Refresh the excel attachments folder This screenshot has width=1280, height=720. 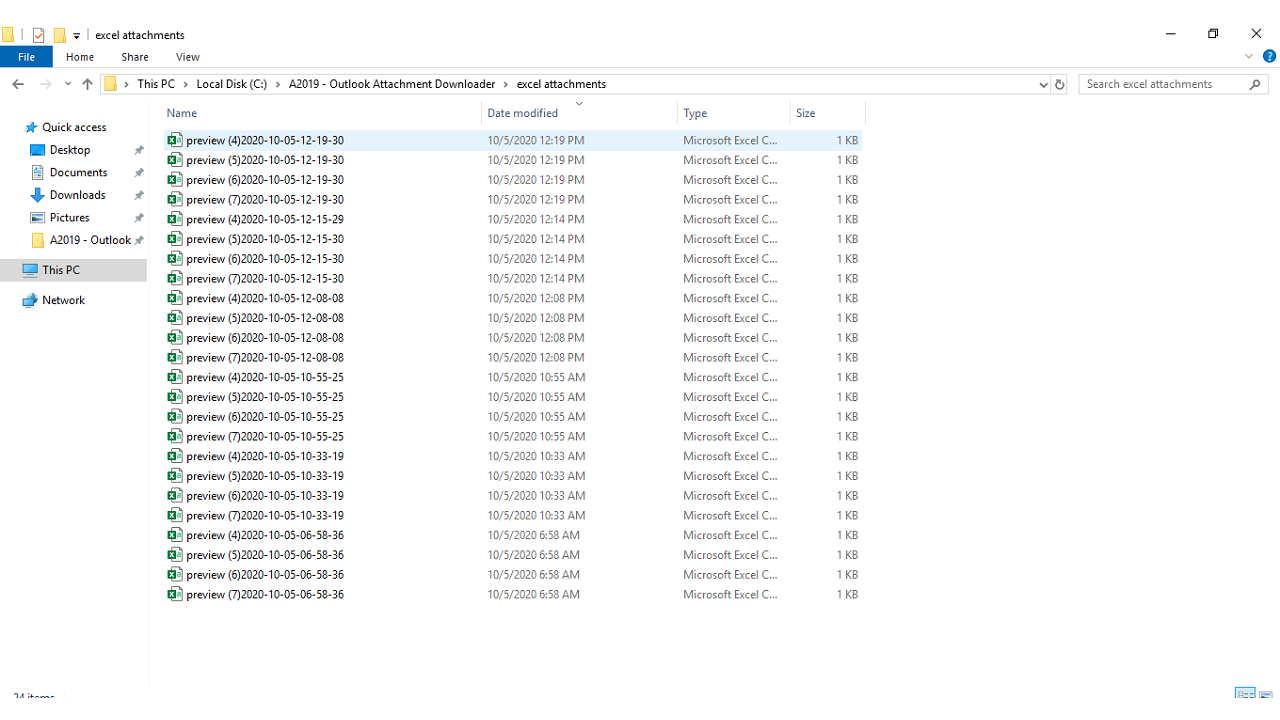1060,84
